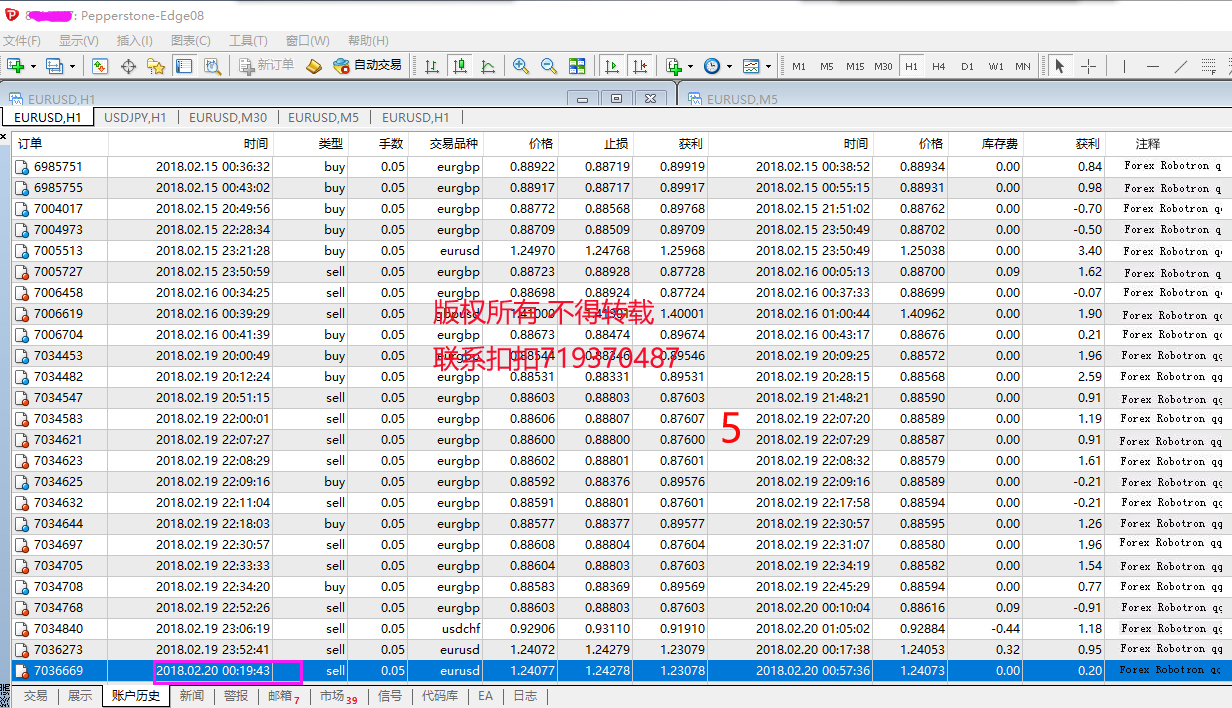
Task: Open the Data Window crosshair icon
Action: tap(128, 66)
